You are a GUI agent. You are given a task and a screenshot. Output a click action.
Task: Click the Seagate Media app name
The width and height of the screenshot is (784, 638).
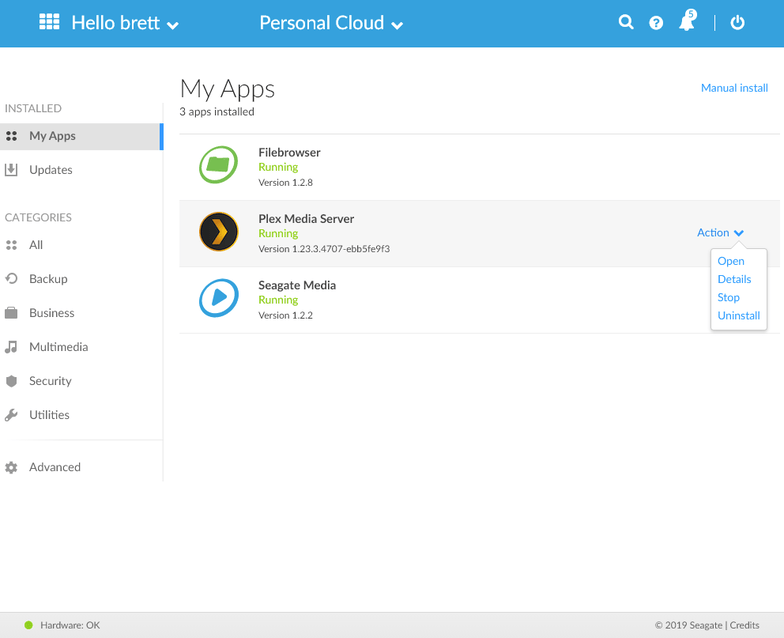[x=296, y=286]
